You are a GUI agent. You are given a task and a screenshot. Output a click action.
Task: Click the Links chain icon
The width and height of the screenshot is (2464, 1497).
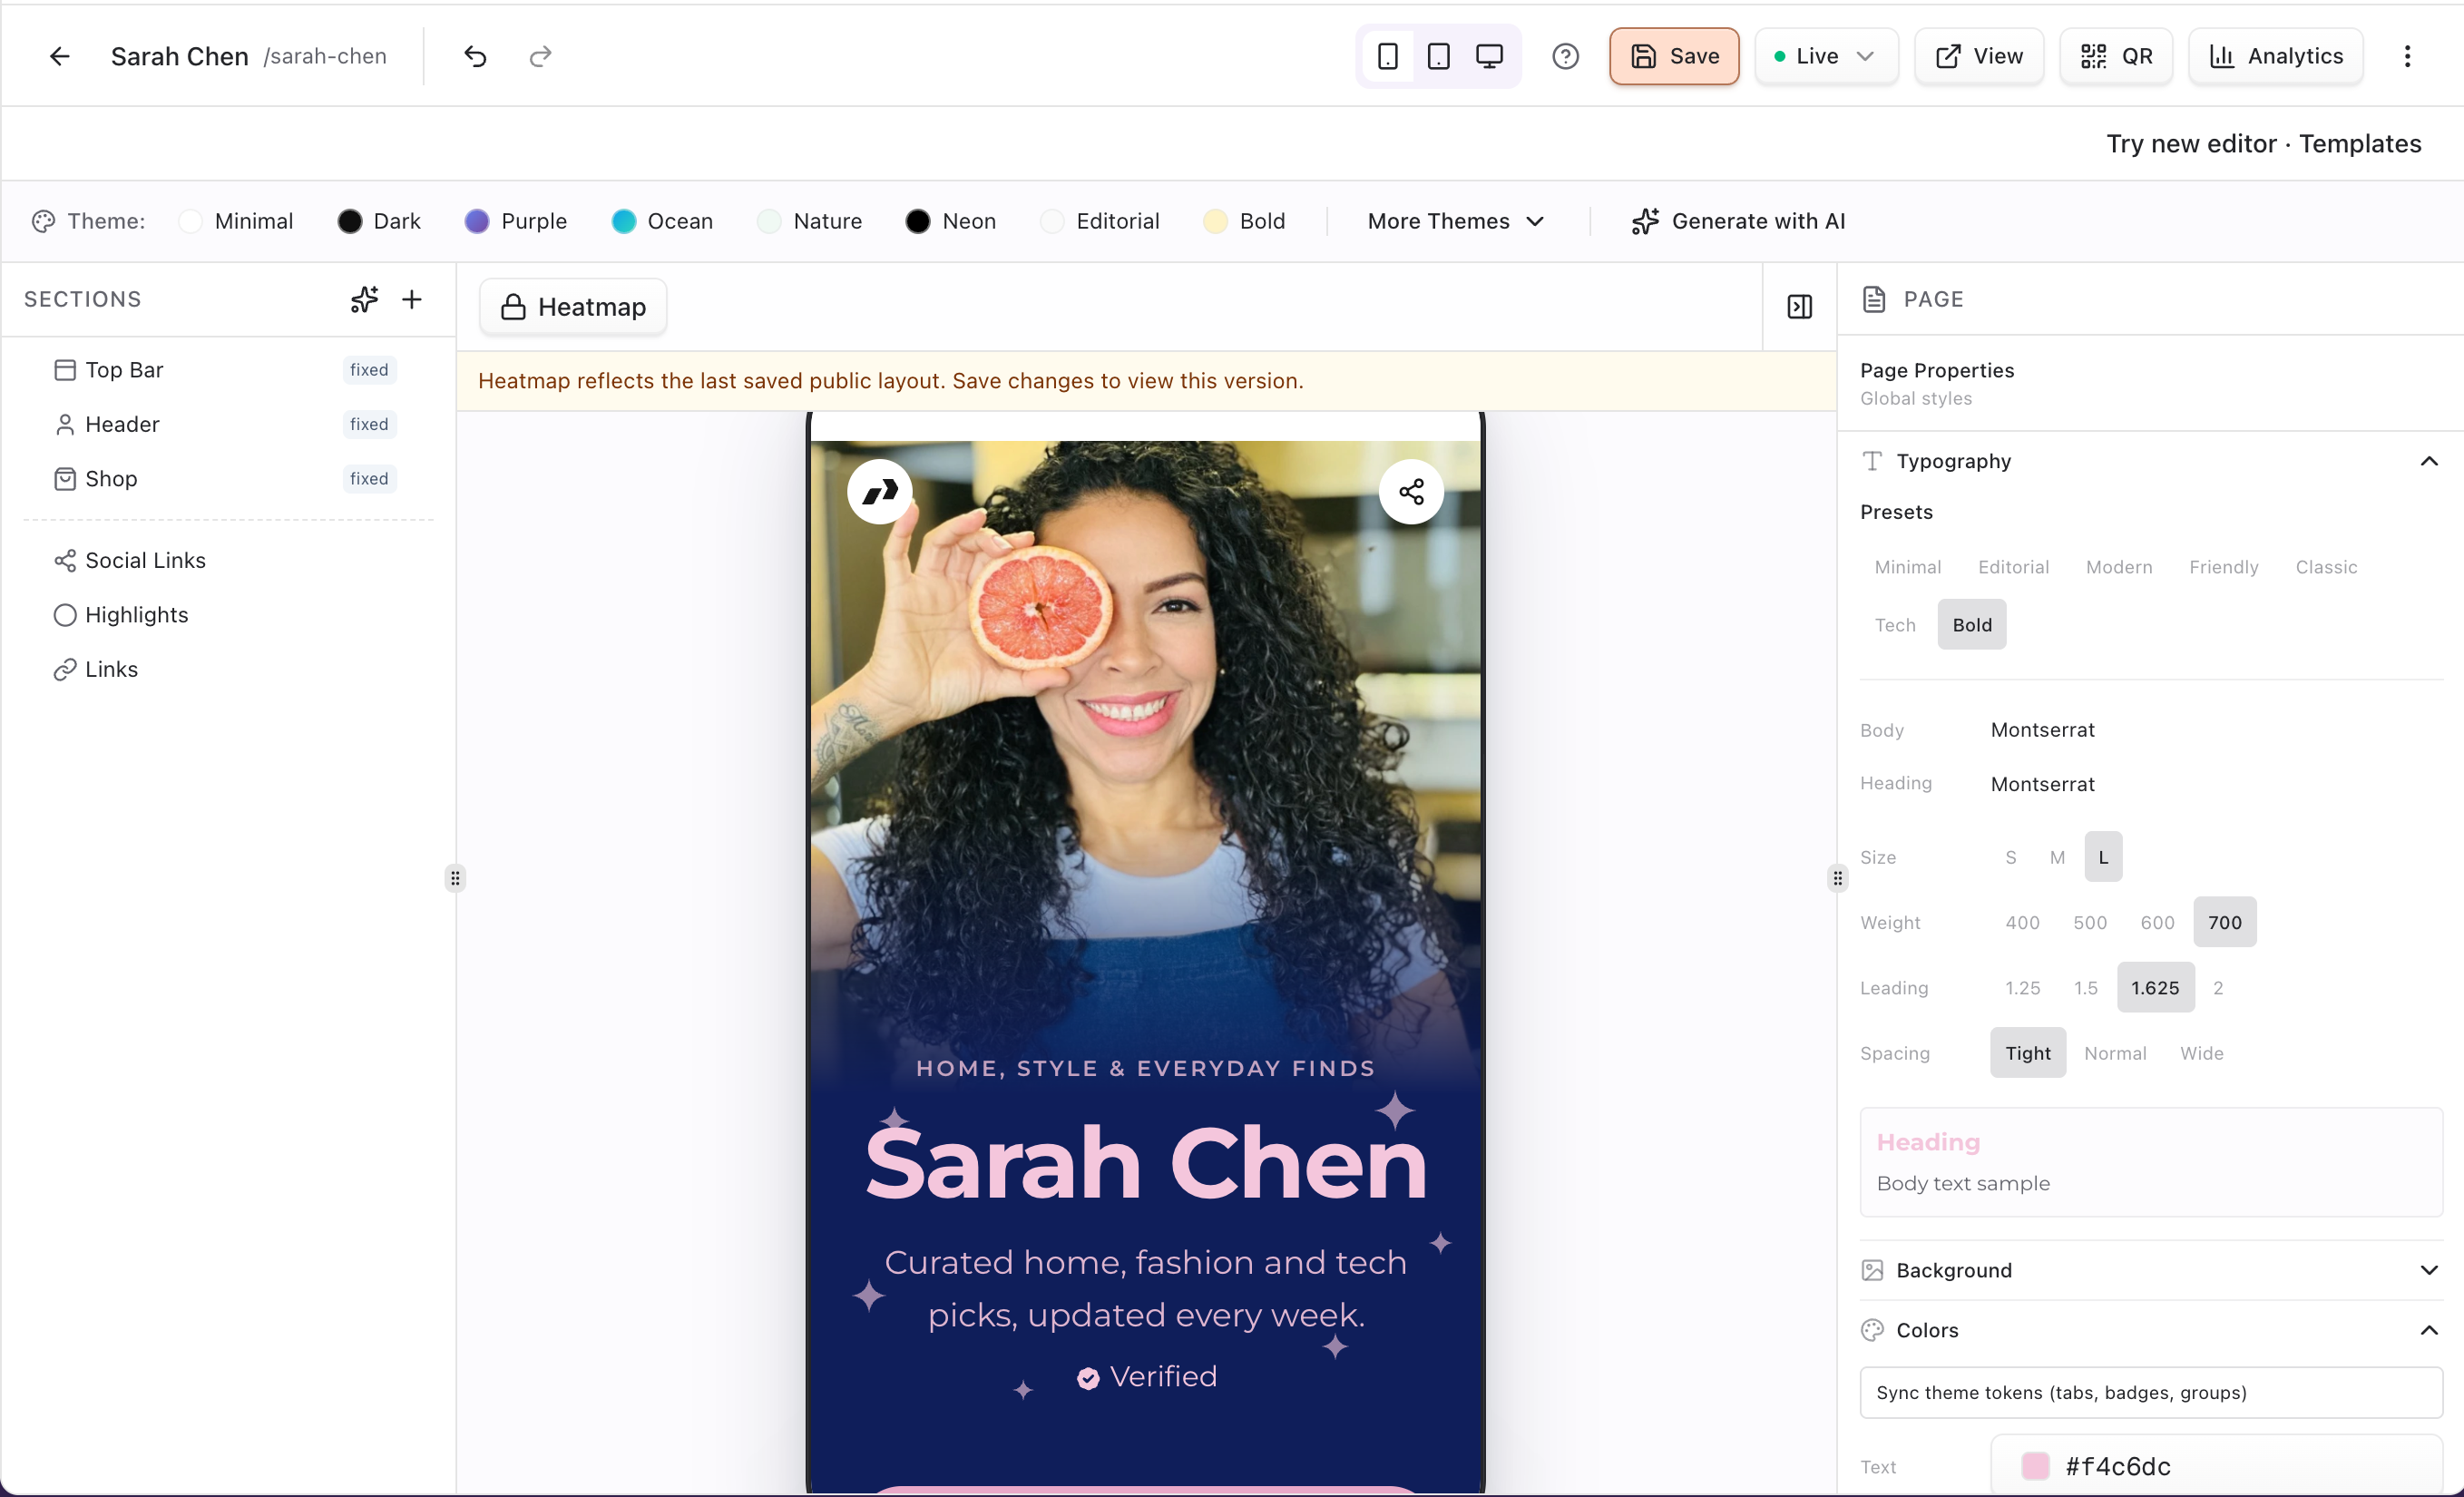click(64, 670)
